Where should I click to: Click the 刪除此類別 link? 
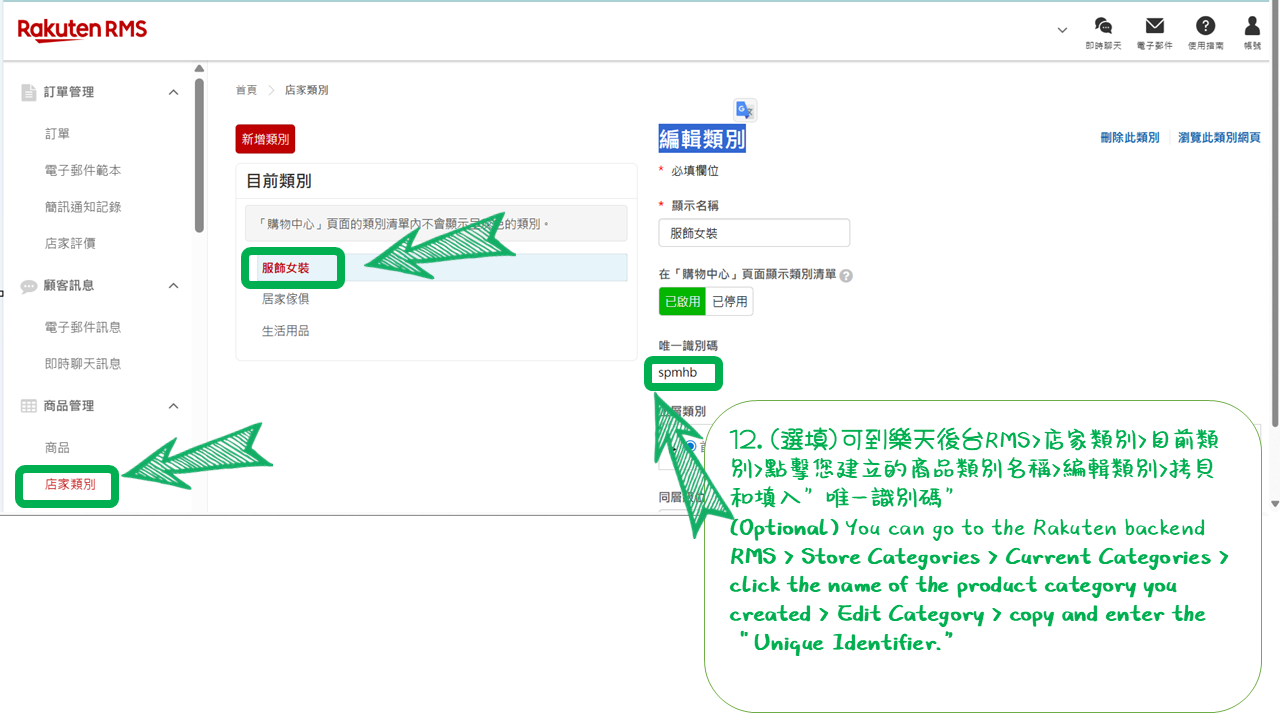click(x=1129, y=138)
